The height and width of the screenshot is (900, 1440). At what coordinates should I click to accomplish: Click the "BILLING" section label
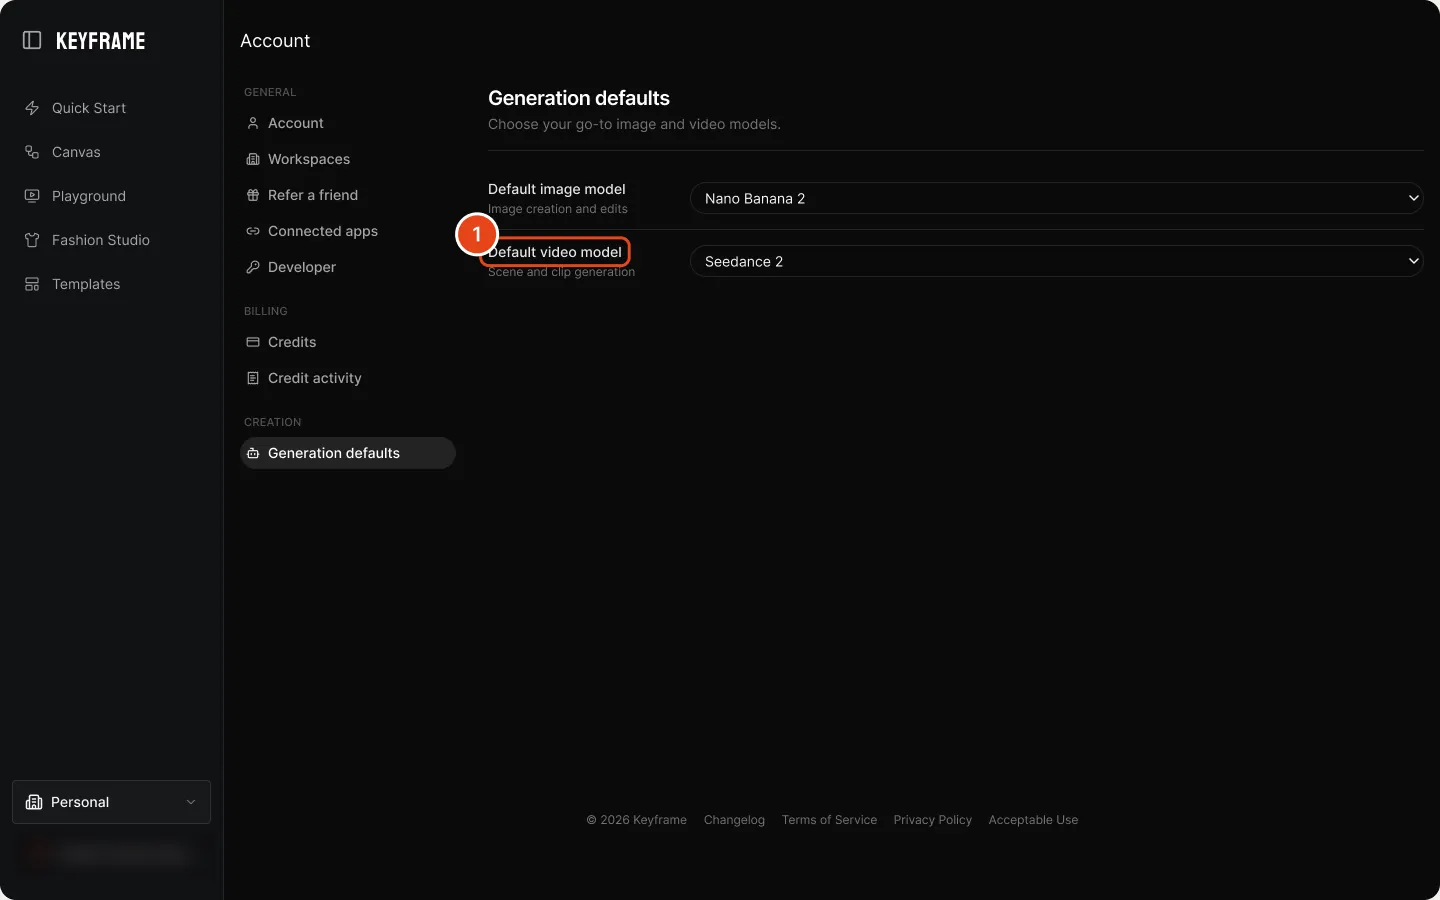tap(266, 311)
